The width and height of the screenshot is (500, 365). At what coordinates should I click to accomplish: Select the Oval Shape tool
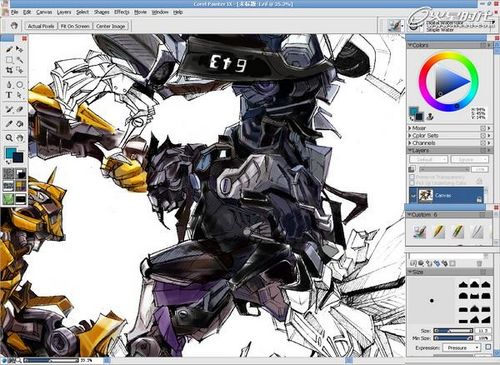pyautogui.click(x=20, y=85)
